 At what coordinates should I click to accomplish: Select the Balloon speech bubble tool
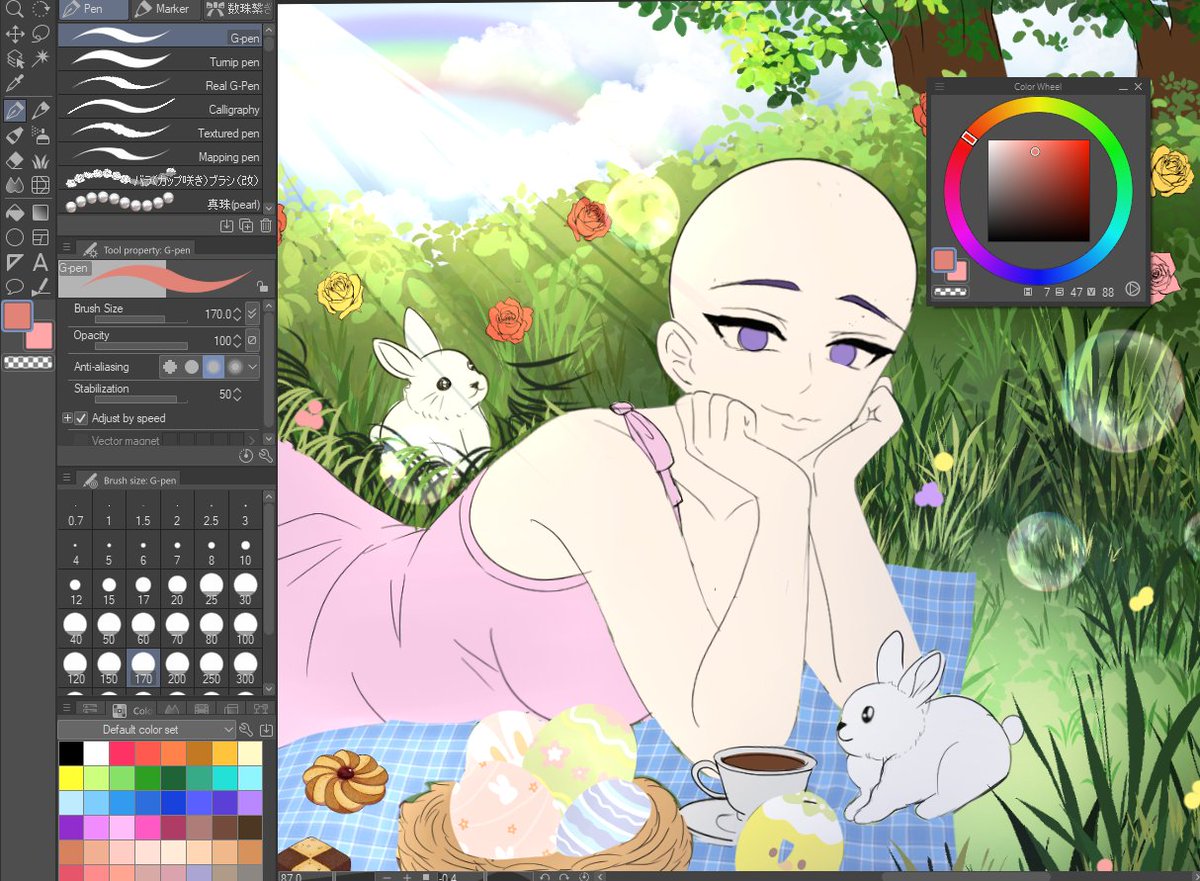(x=14, y=287)
